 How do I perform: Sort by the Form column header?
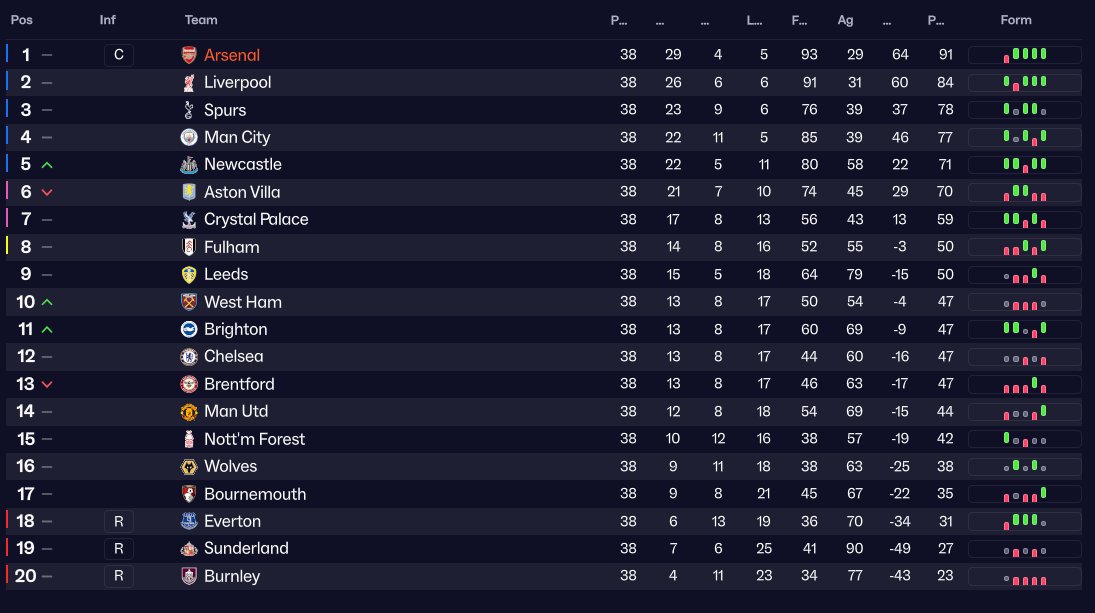1016,20
